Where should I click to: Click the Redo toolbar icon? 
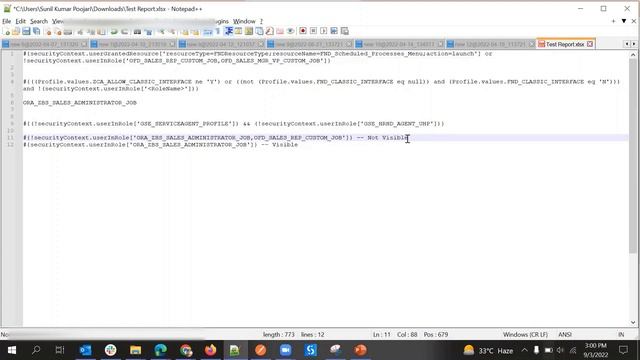[x=124, y=31]
